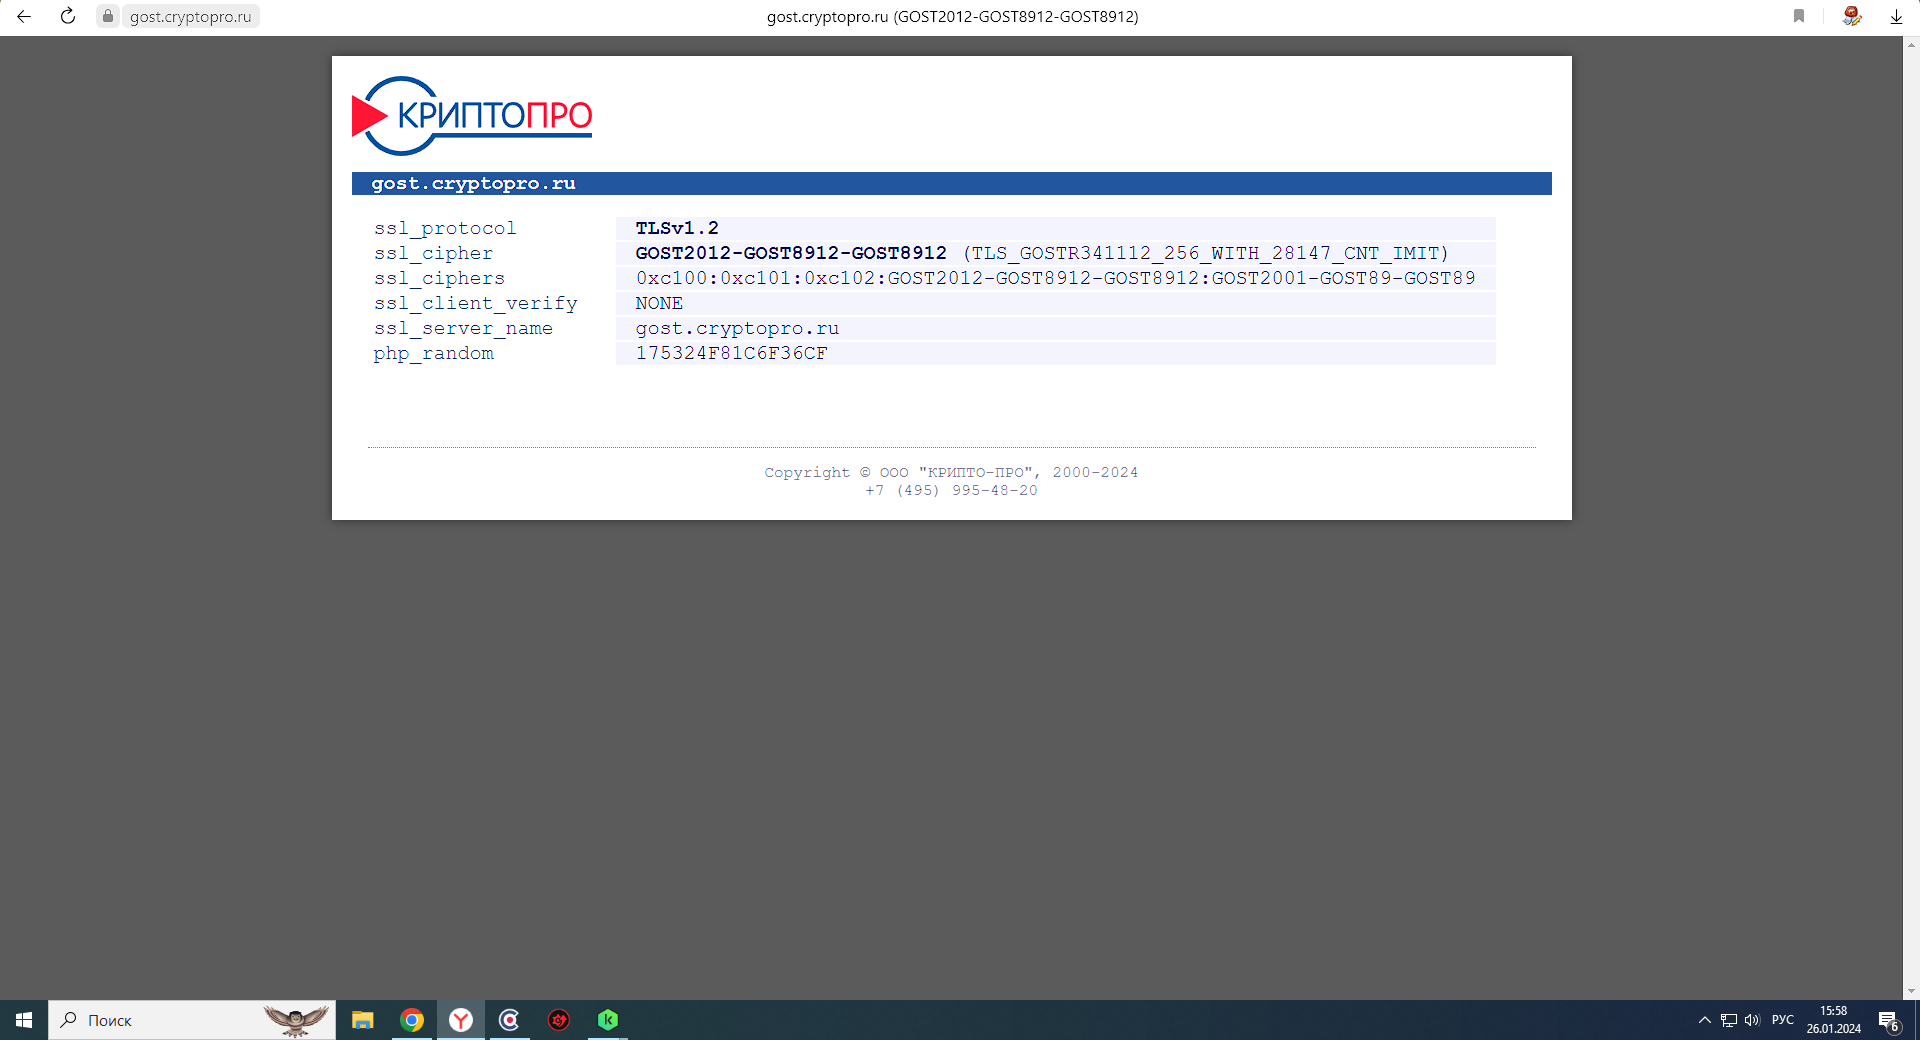Select the ssl_cipher label
Image resolution: width=1920 pixels, height=1040 pixels.
click(x=433, y=253)
